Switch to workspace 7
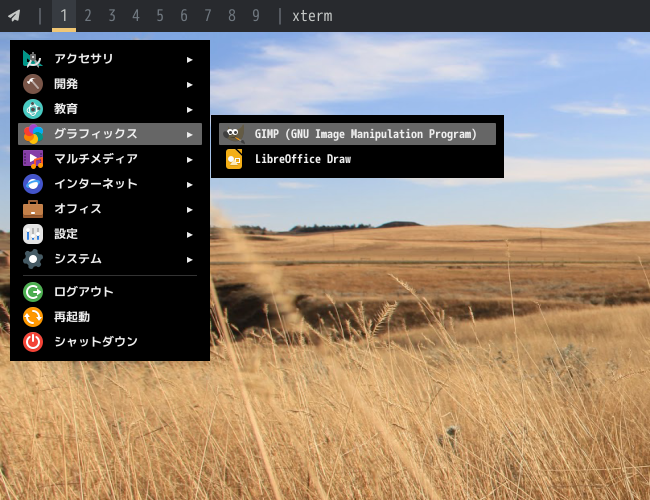The image size is (650, 500). point(208,16)
